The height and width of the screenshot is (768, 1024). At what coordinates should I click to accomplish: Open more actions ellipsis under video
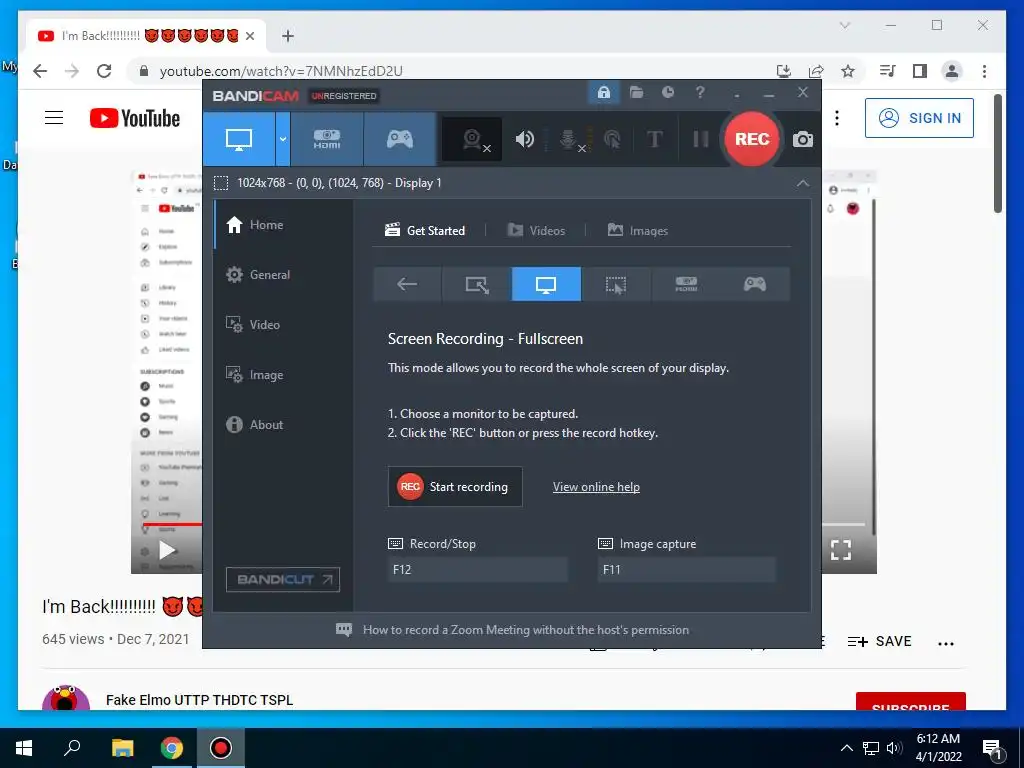click(x=946, y=643)
